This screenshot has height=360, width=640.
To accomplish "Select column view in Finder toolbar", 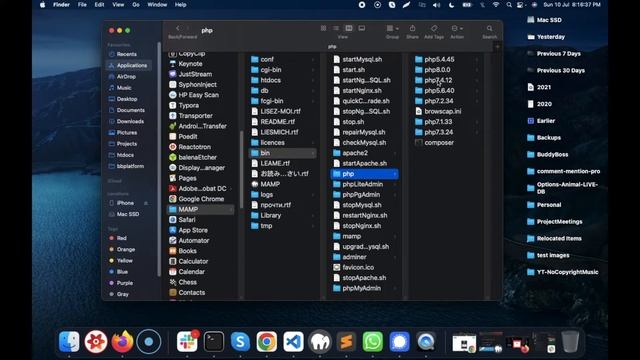I will [x=349, y=28].
